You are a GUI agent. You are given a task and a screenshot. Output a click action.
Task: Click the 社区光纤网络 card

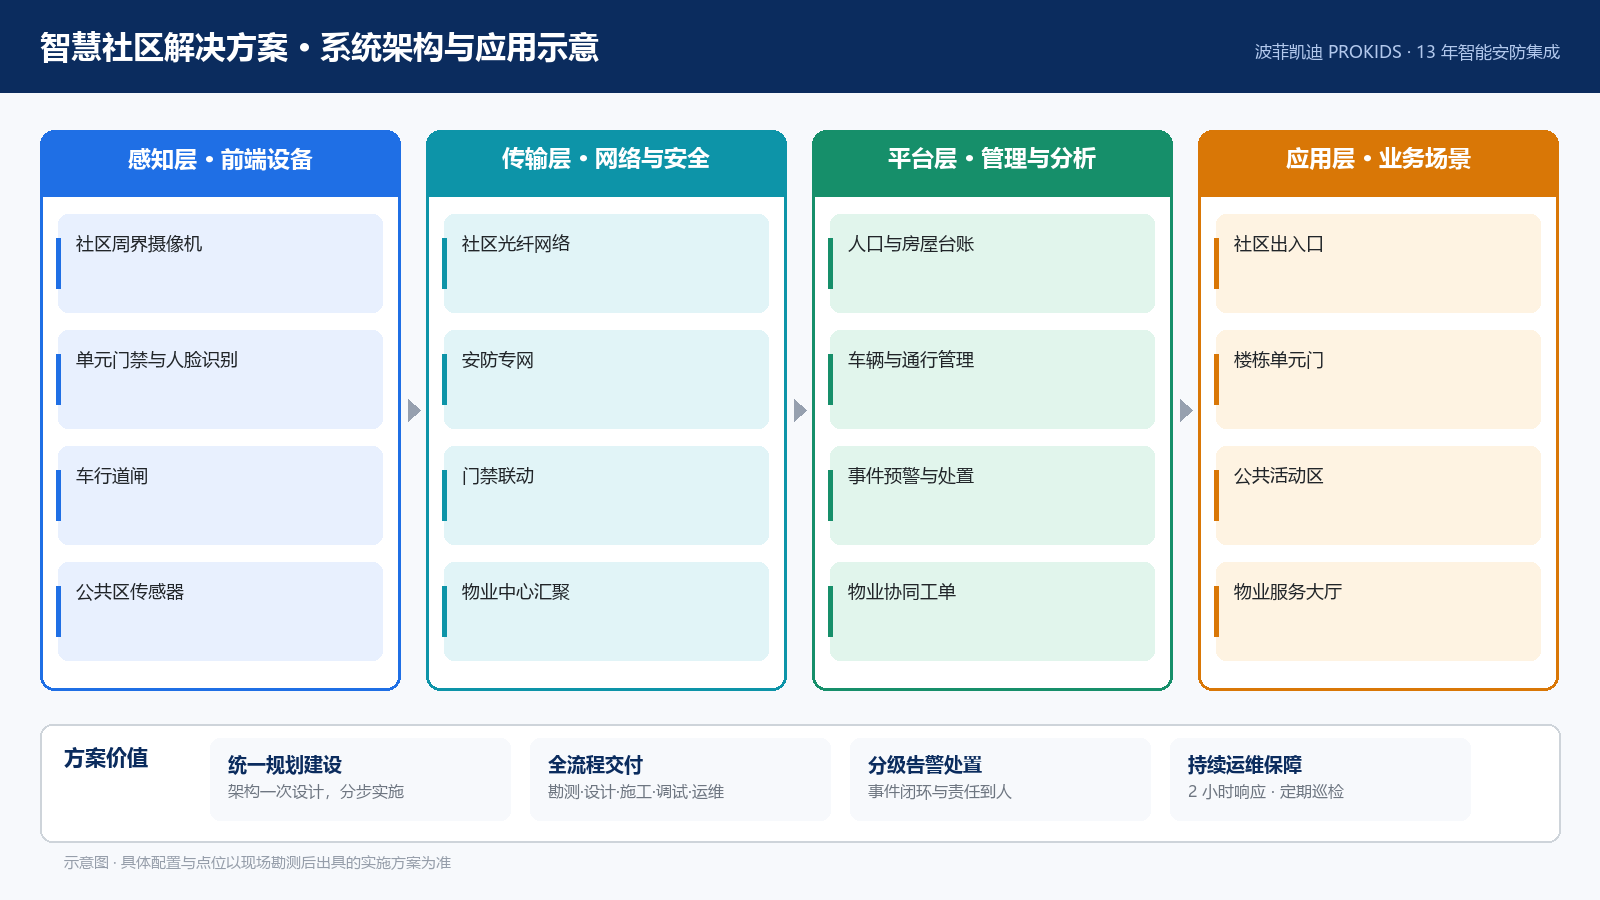606,263
